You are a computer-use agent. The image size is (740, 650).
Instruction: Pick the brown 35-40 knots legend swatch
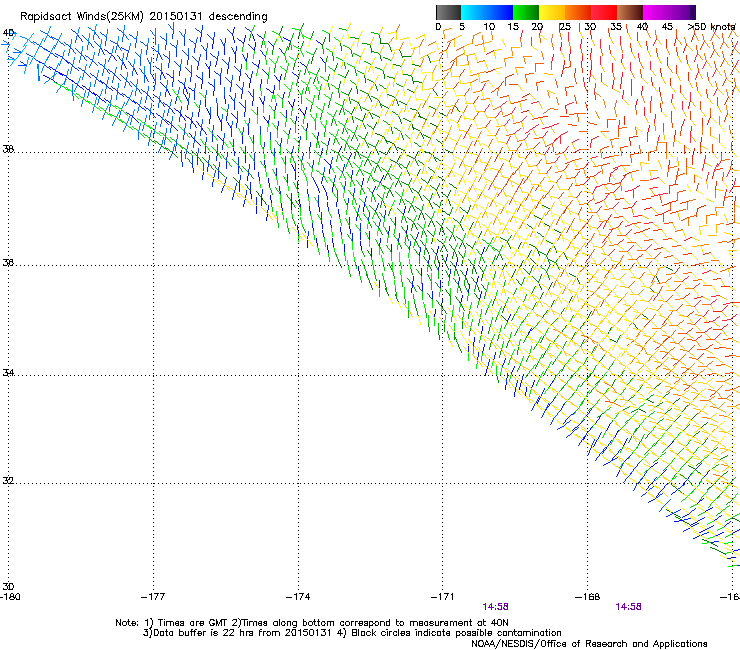point(630,12)
